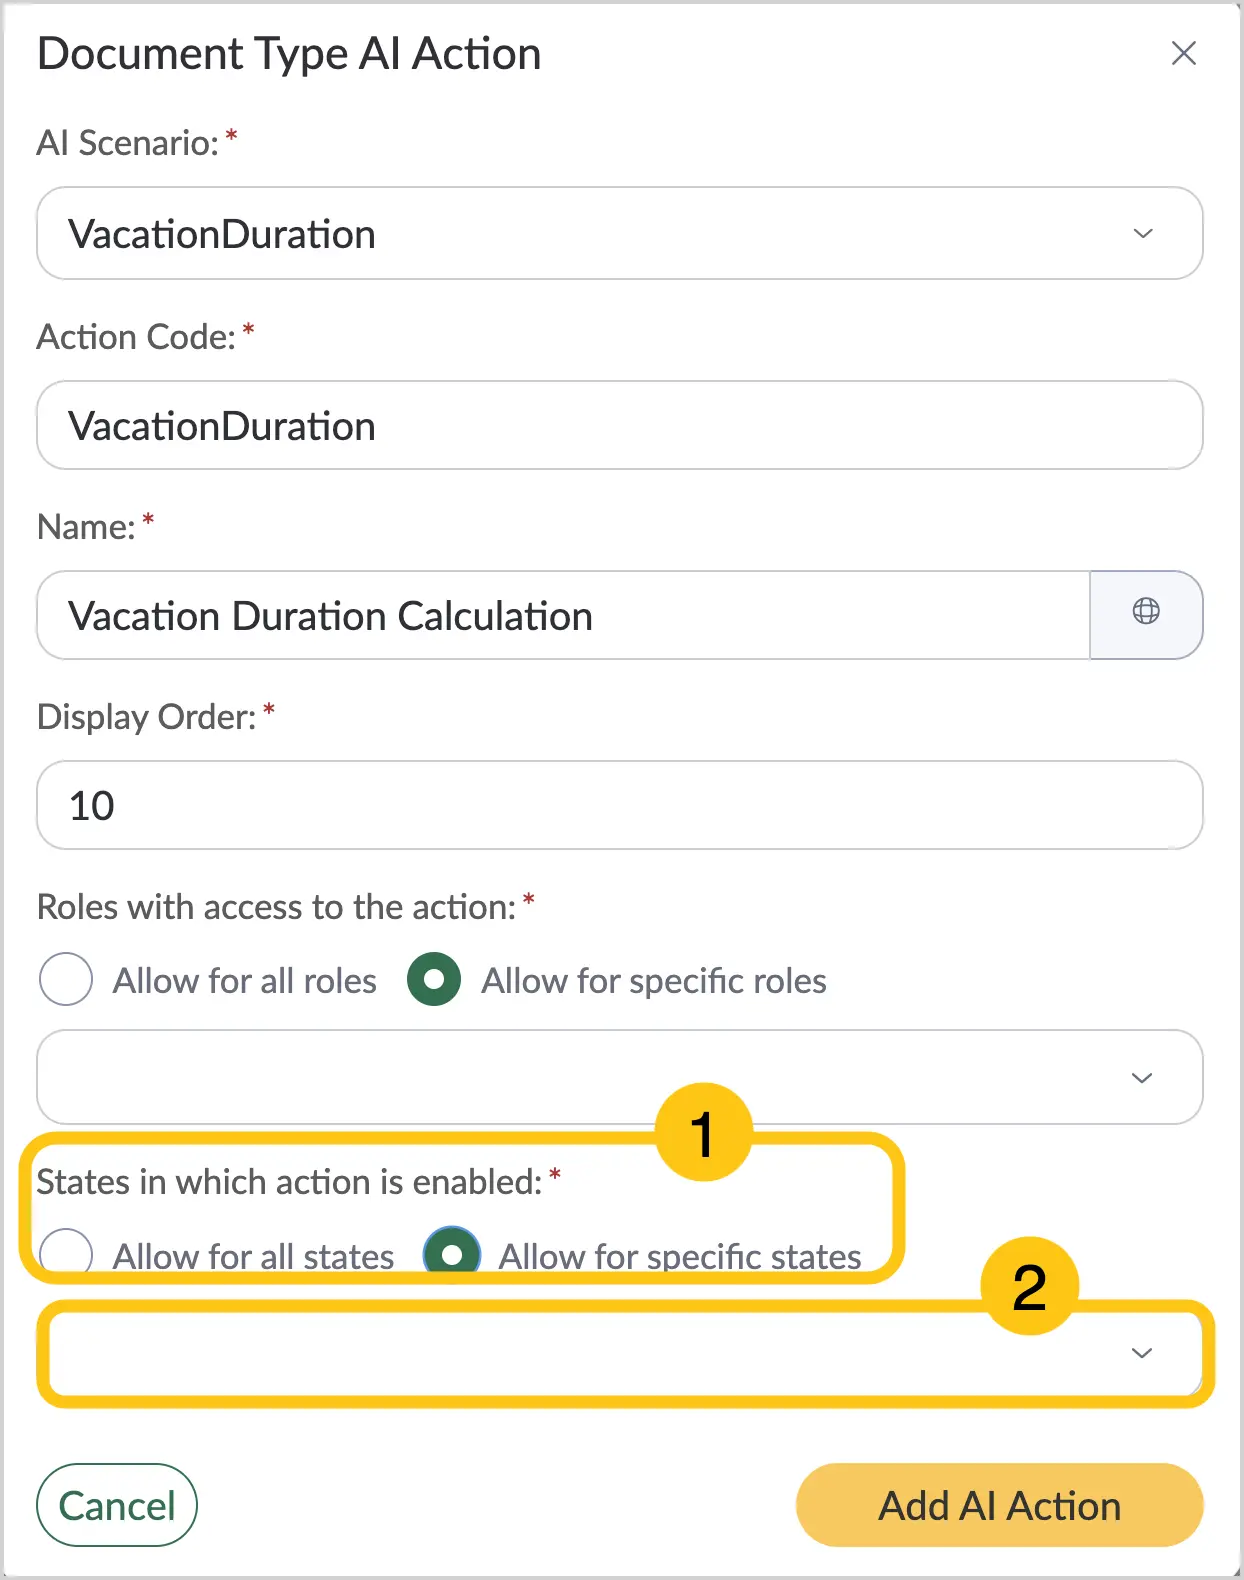Expand the specific roles selection dropdown
Image resolution: width=1244 pixels, height=1580 pixels.
tap(619, 1077)
